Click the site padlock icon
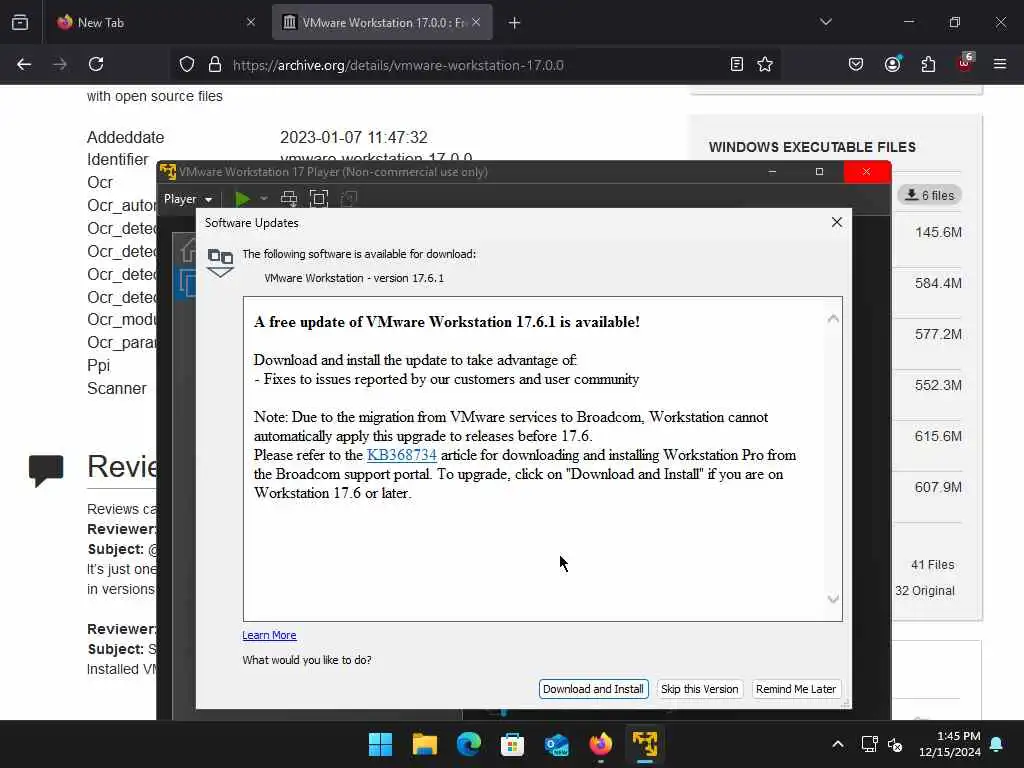1024x768 pixels. pyautogui.click(x=215, y=65)
